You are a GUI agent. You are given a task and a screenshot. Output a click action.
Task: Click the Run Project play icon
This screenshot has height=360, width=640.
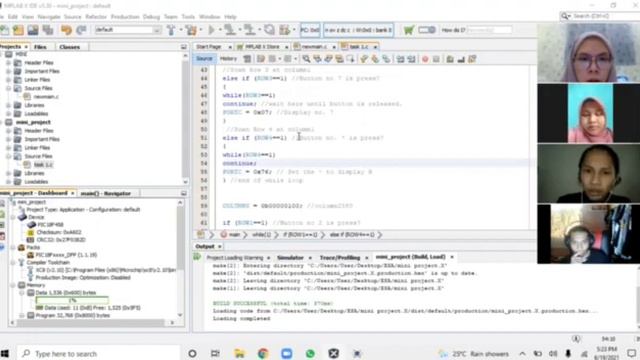click(211, 30)
